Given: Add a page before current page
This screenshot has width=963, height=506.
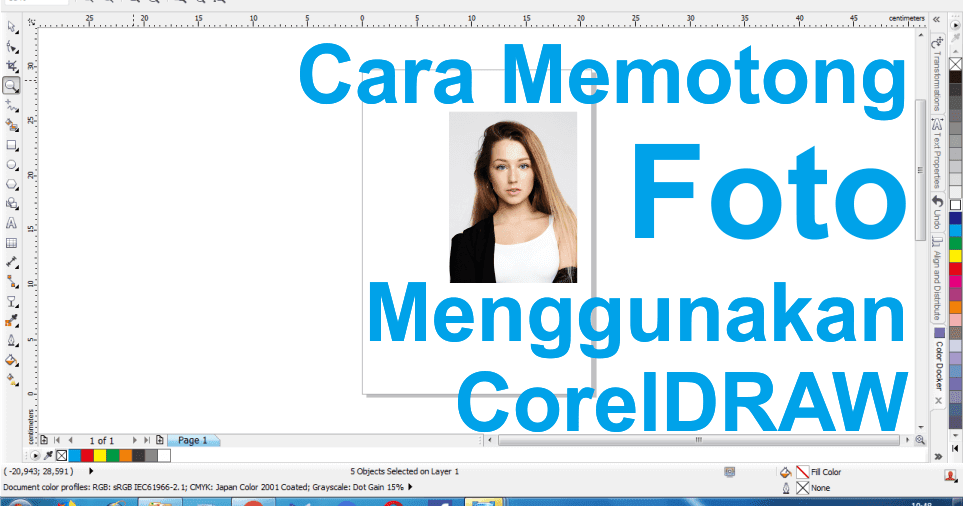Looking at the screenshot, I should [44, 440].
